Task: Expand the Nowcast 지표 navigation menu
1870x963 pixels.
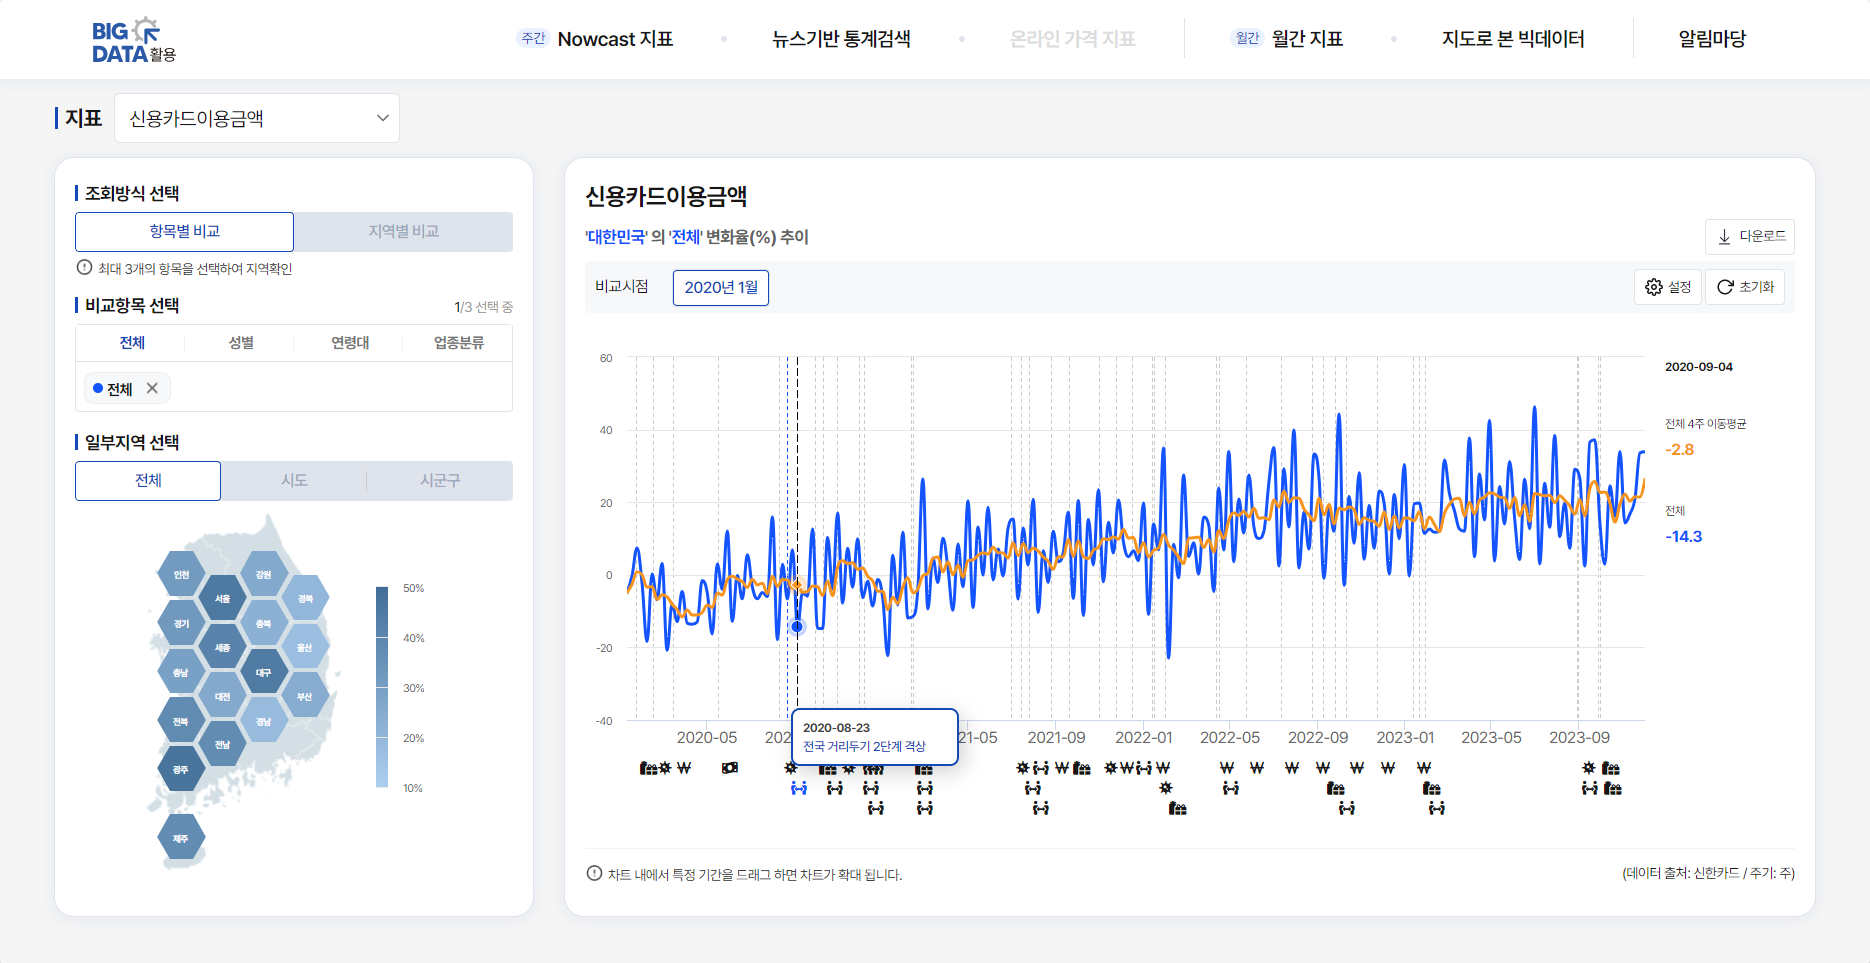Action: coord(614,39)
